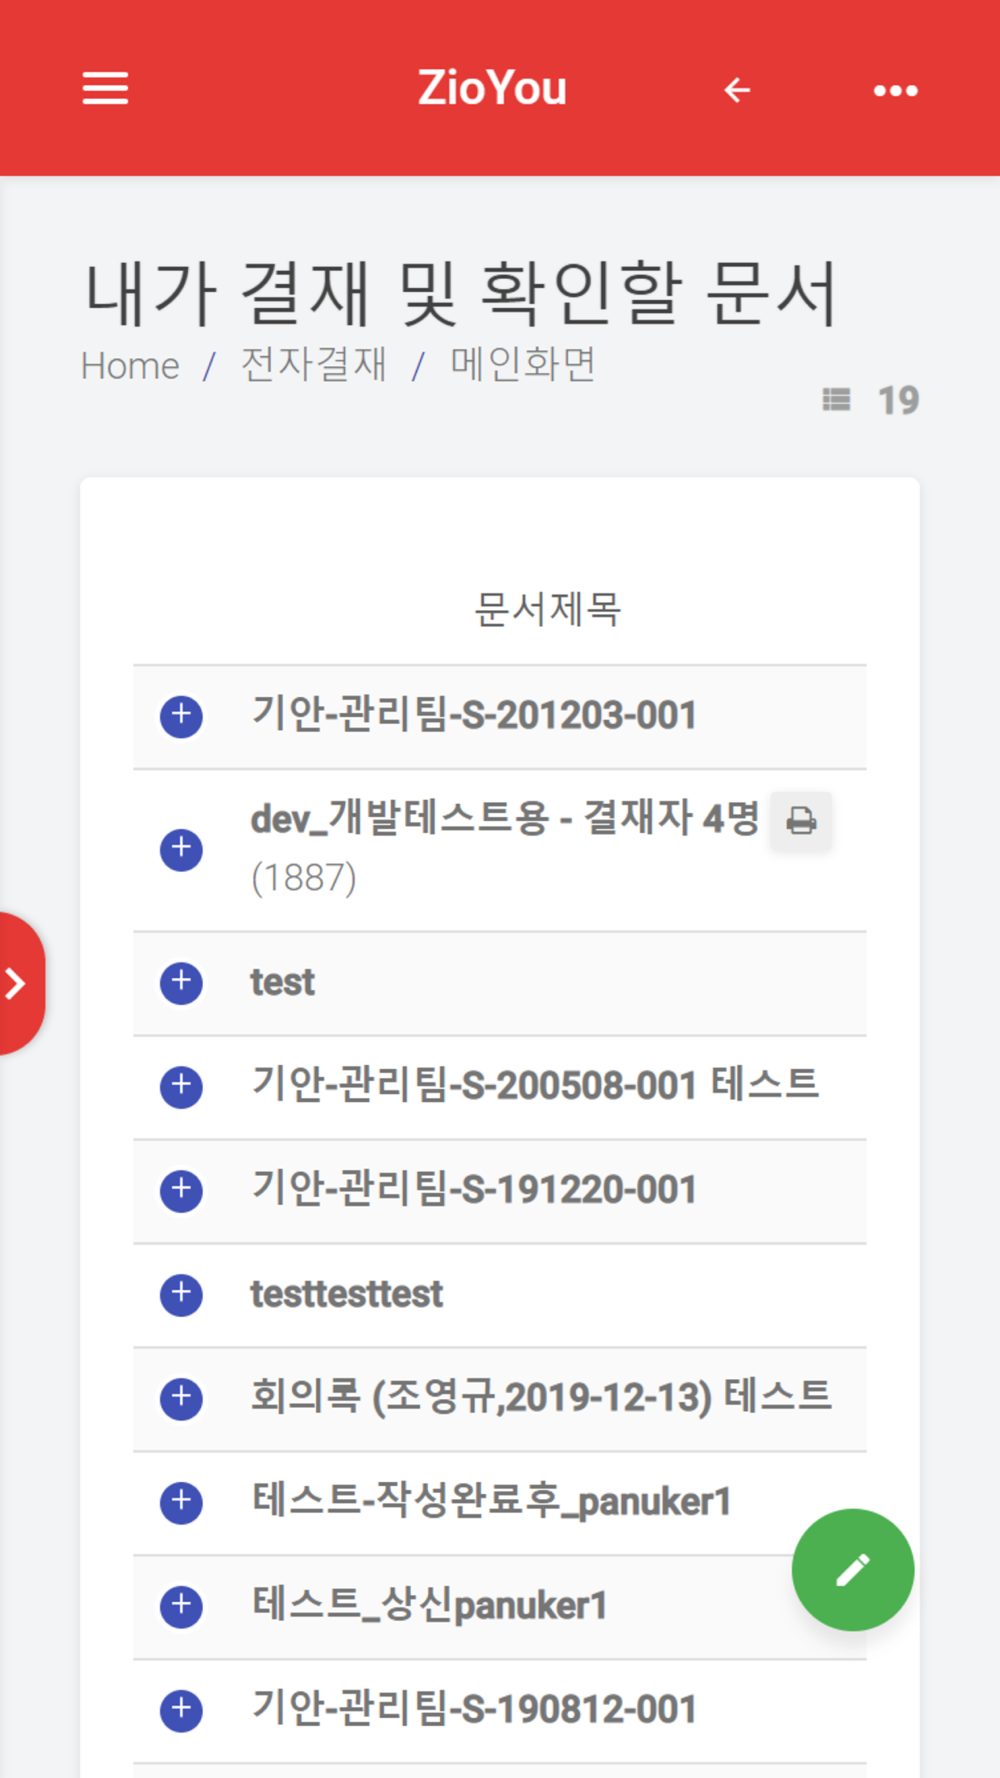Click the printer icon on dev_개발테스트용 row
The height and width of the screenshot is (1778, 1000).
(x=801, y=821)
